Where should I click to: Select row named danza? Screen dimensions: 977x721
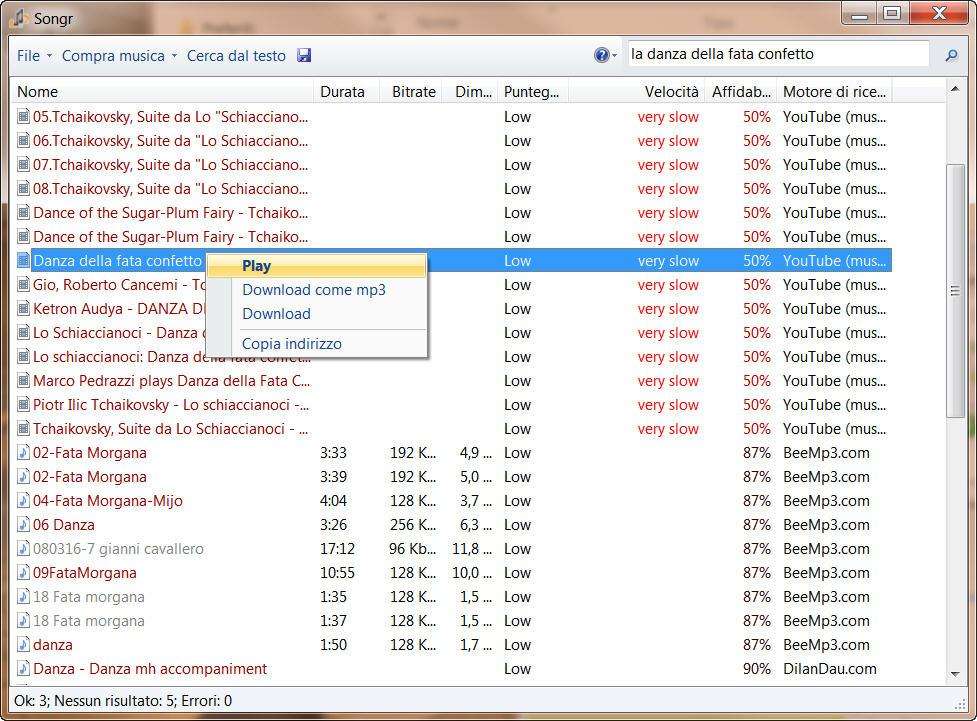click(x=452, y=644)
